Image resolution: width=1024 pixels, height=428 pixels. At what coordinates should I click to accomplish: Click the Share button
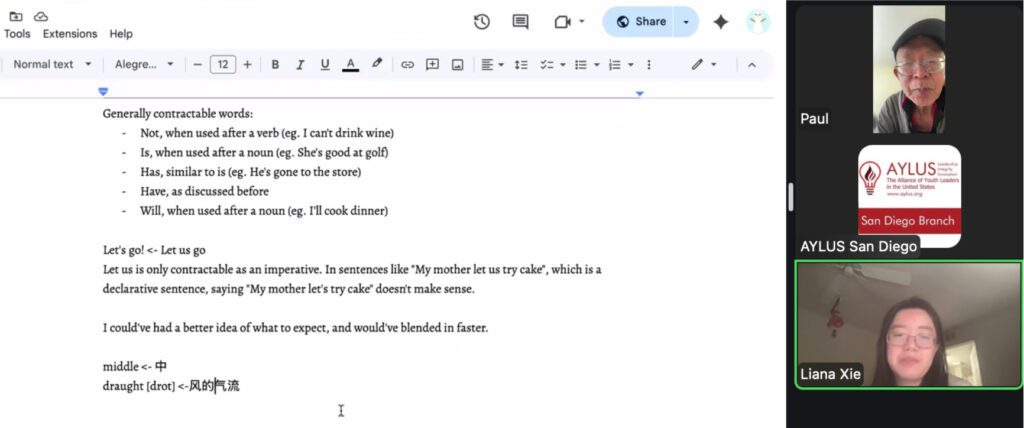click(x=640, y=22)
